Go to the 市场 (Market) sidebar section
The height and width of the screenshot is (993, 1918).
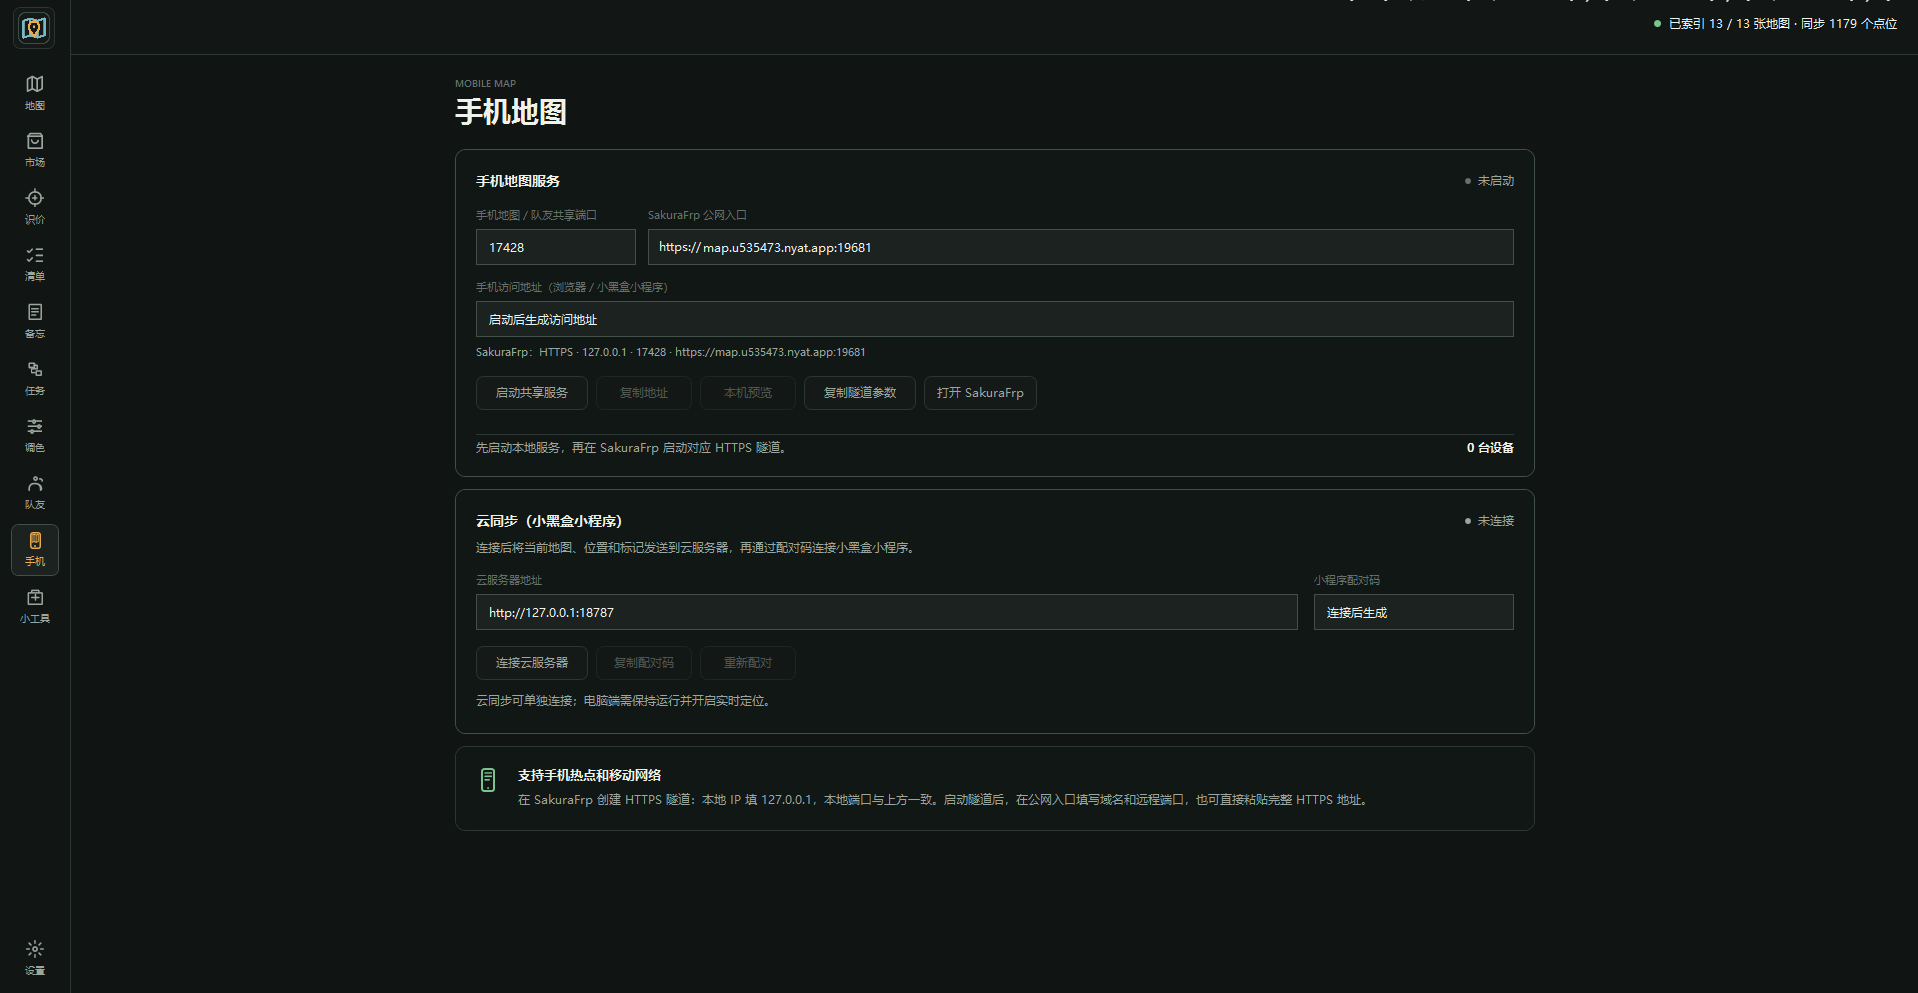click(35, 149)
